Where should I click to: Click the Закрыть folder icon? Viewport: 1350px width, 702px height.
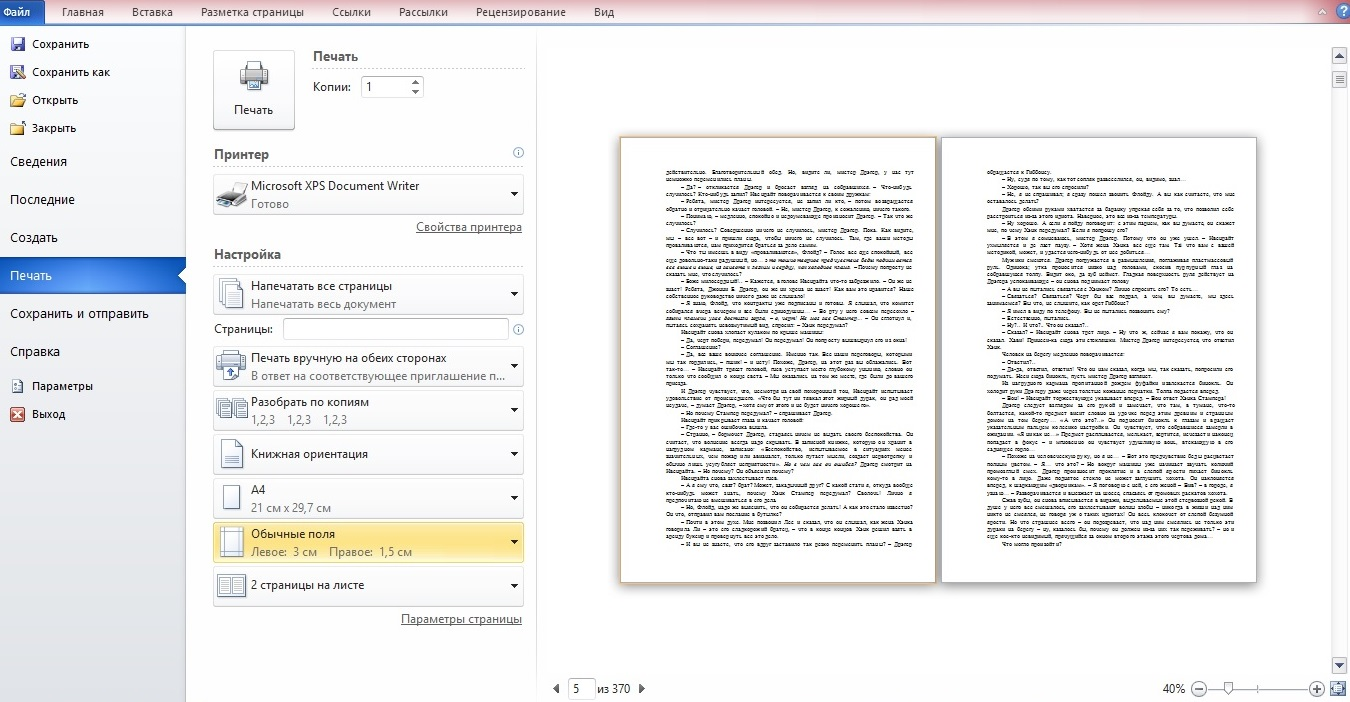coord(17,128)
